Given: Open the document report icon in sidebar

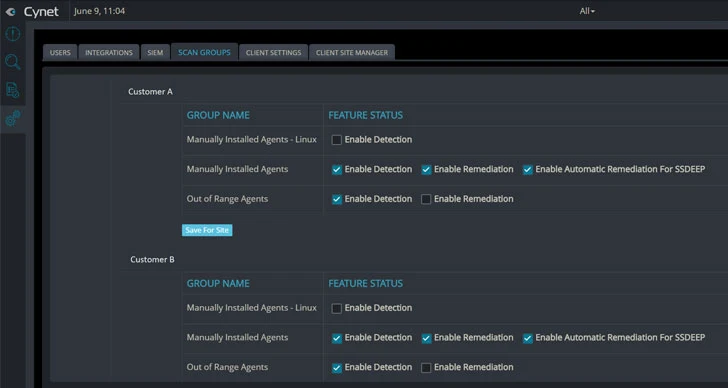Looking at the screenshot, I should tap(13, 90).
